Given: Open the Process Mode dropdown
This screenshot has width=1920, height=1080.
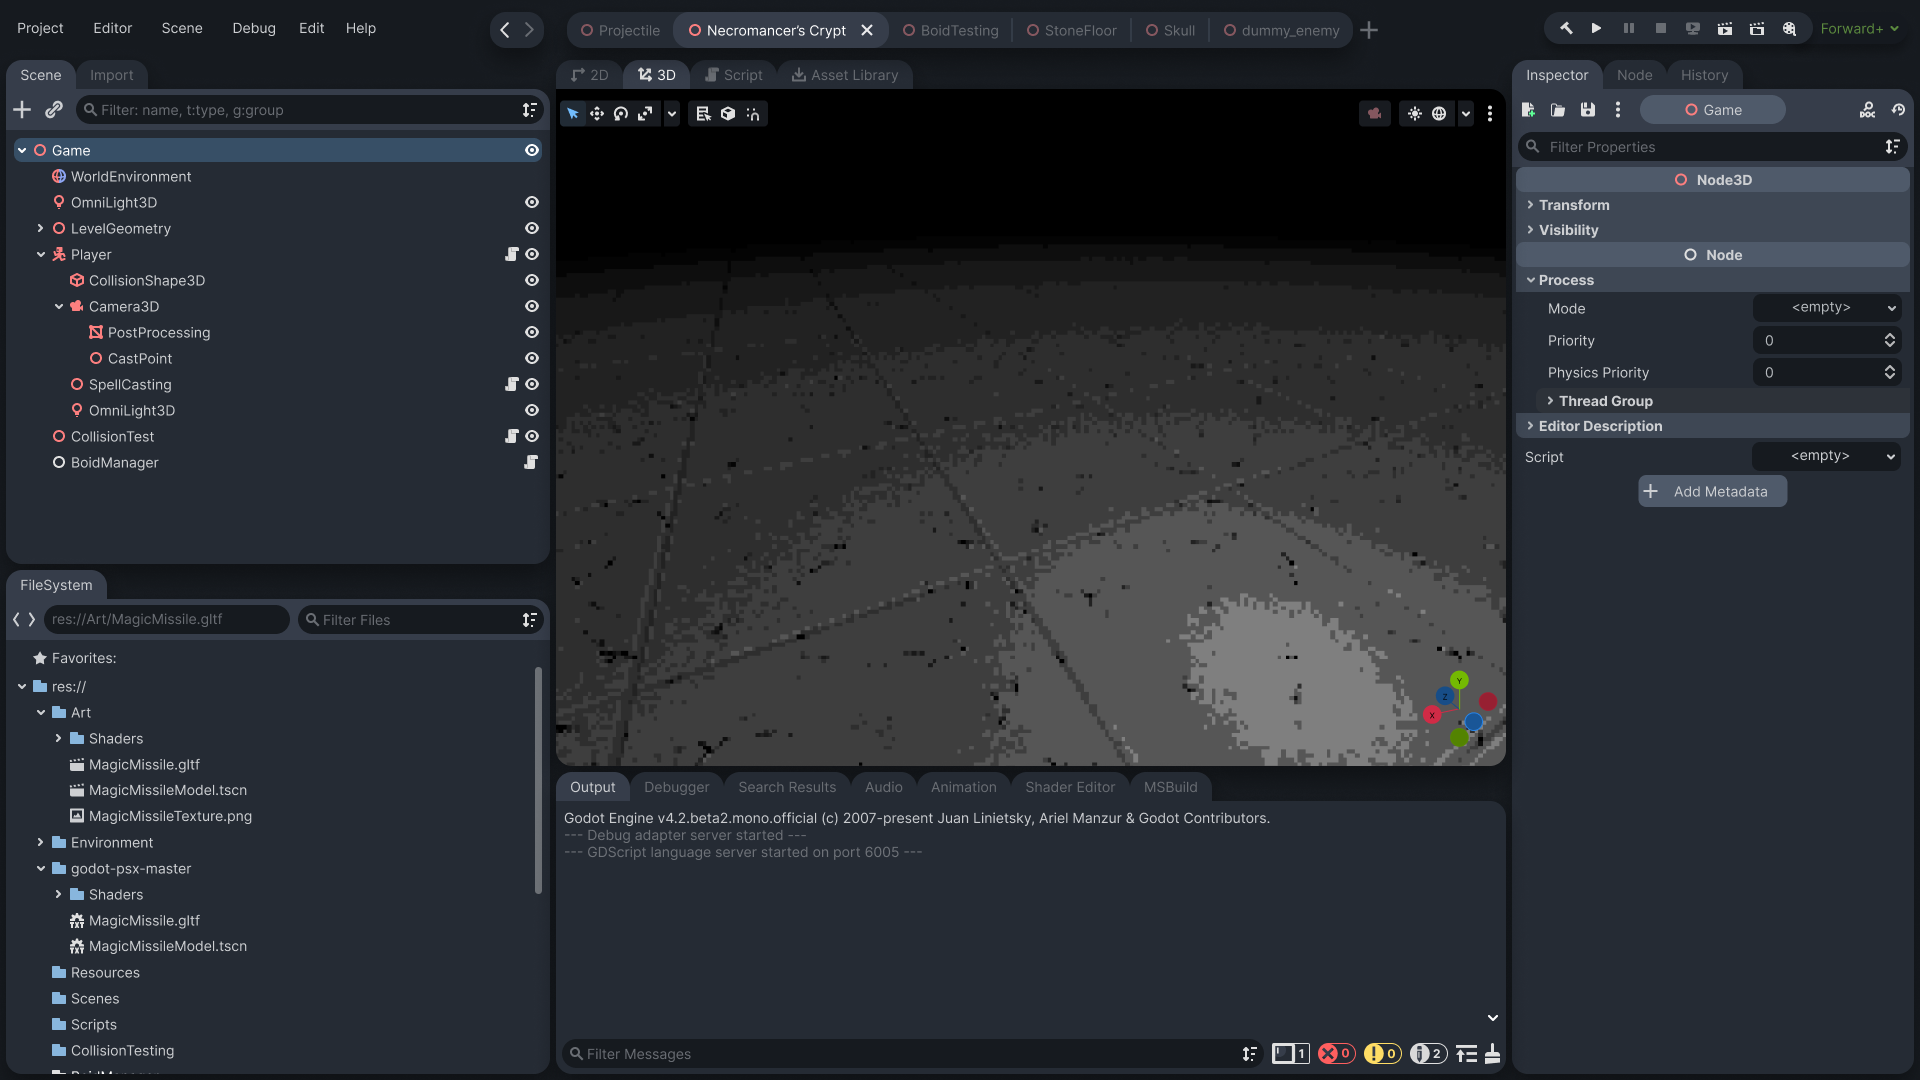Looking at the screenshot, I should point(1826,308).
